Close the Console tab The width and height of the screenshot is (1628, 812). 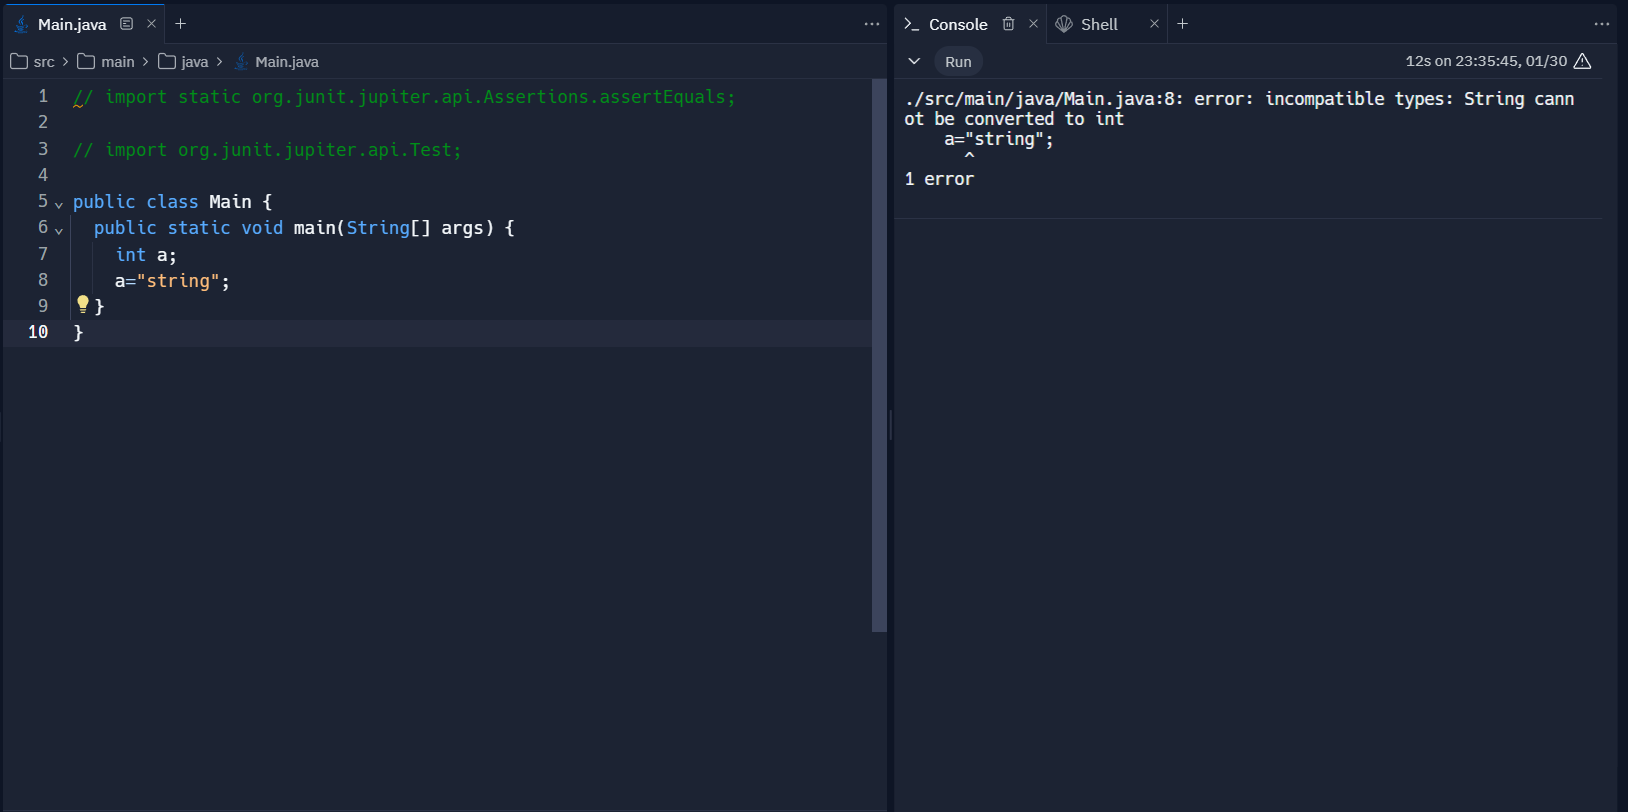click(x=1033, y=24)
